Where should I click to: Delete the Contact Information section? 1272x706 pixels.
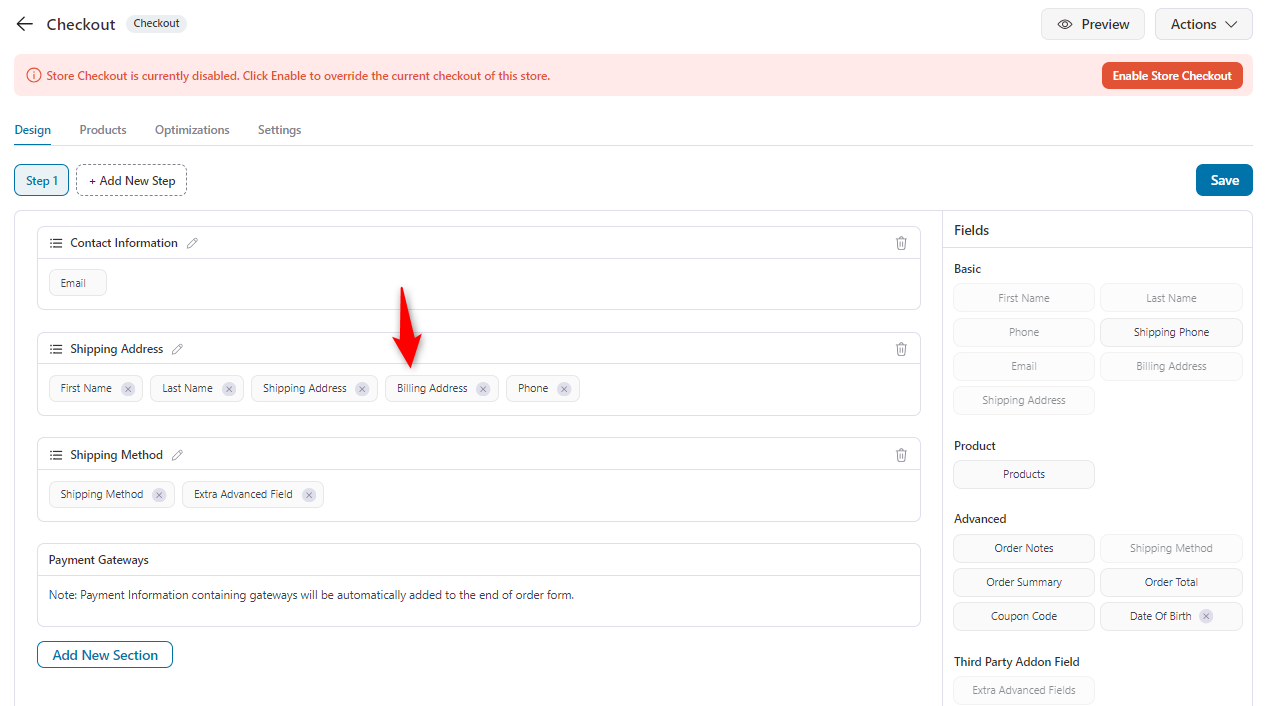pyautogui.click(x=901, y=243)
